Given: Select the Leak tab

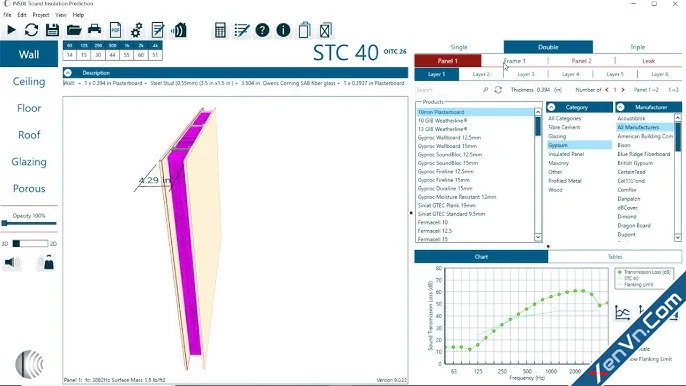Looking at the screenshot, I should (648, 61).
